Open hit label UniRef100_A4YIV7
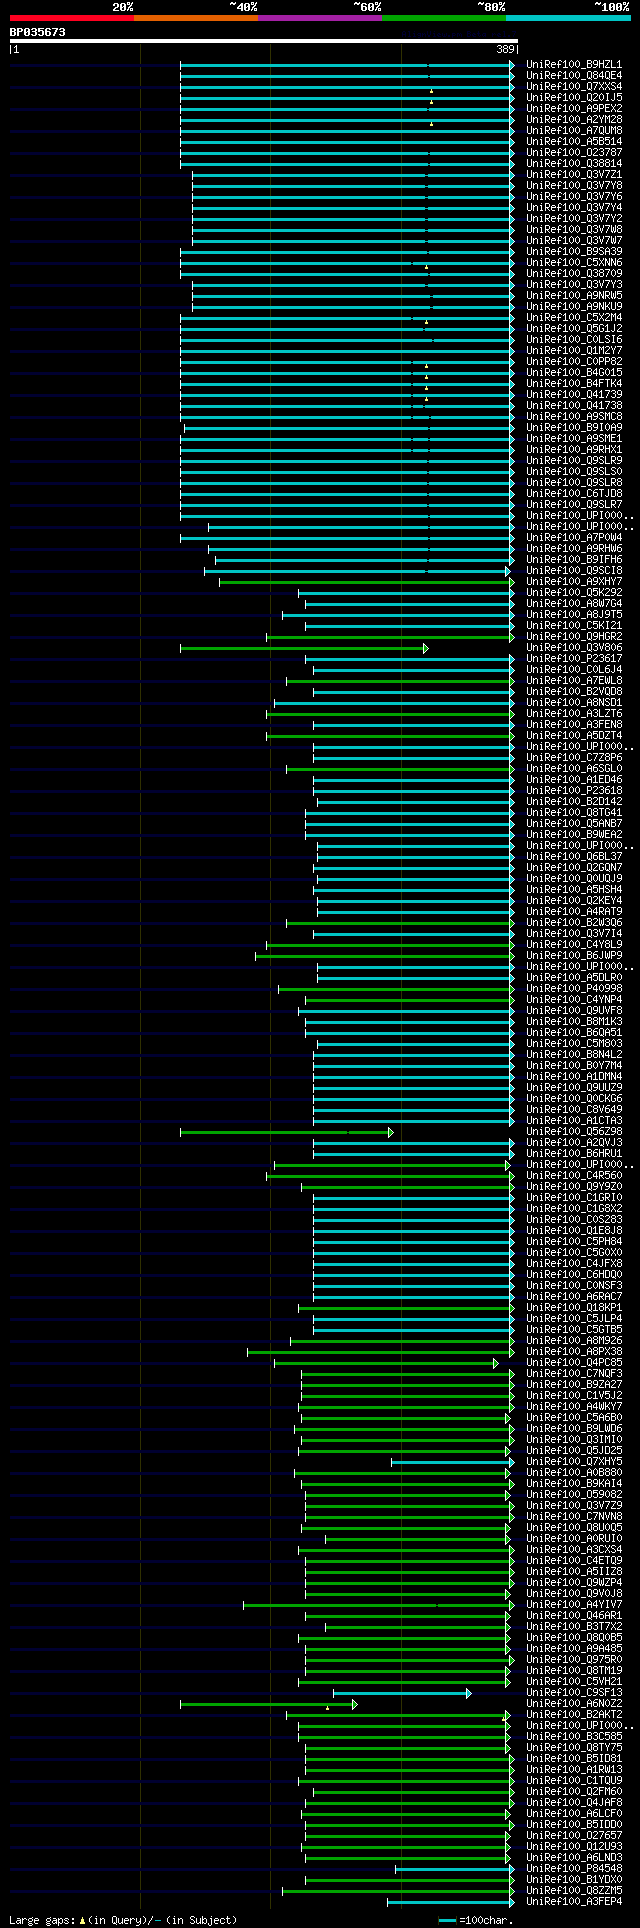 tap(574, 1605)
